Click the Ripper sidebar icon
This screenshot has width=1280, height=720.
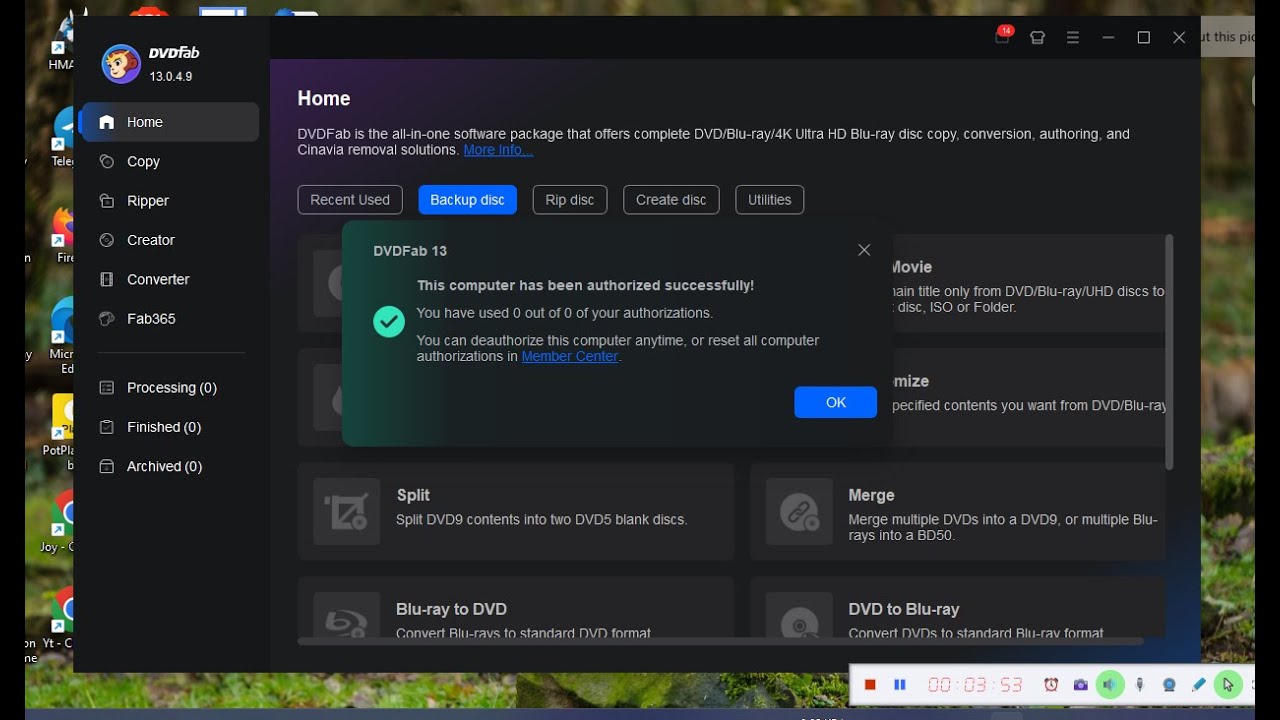pyautogui.click(x=107, y=201)
